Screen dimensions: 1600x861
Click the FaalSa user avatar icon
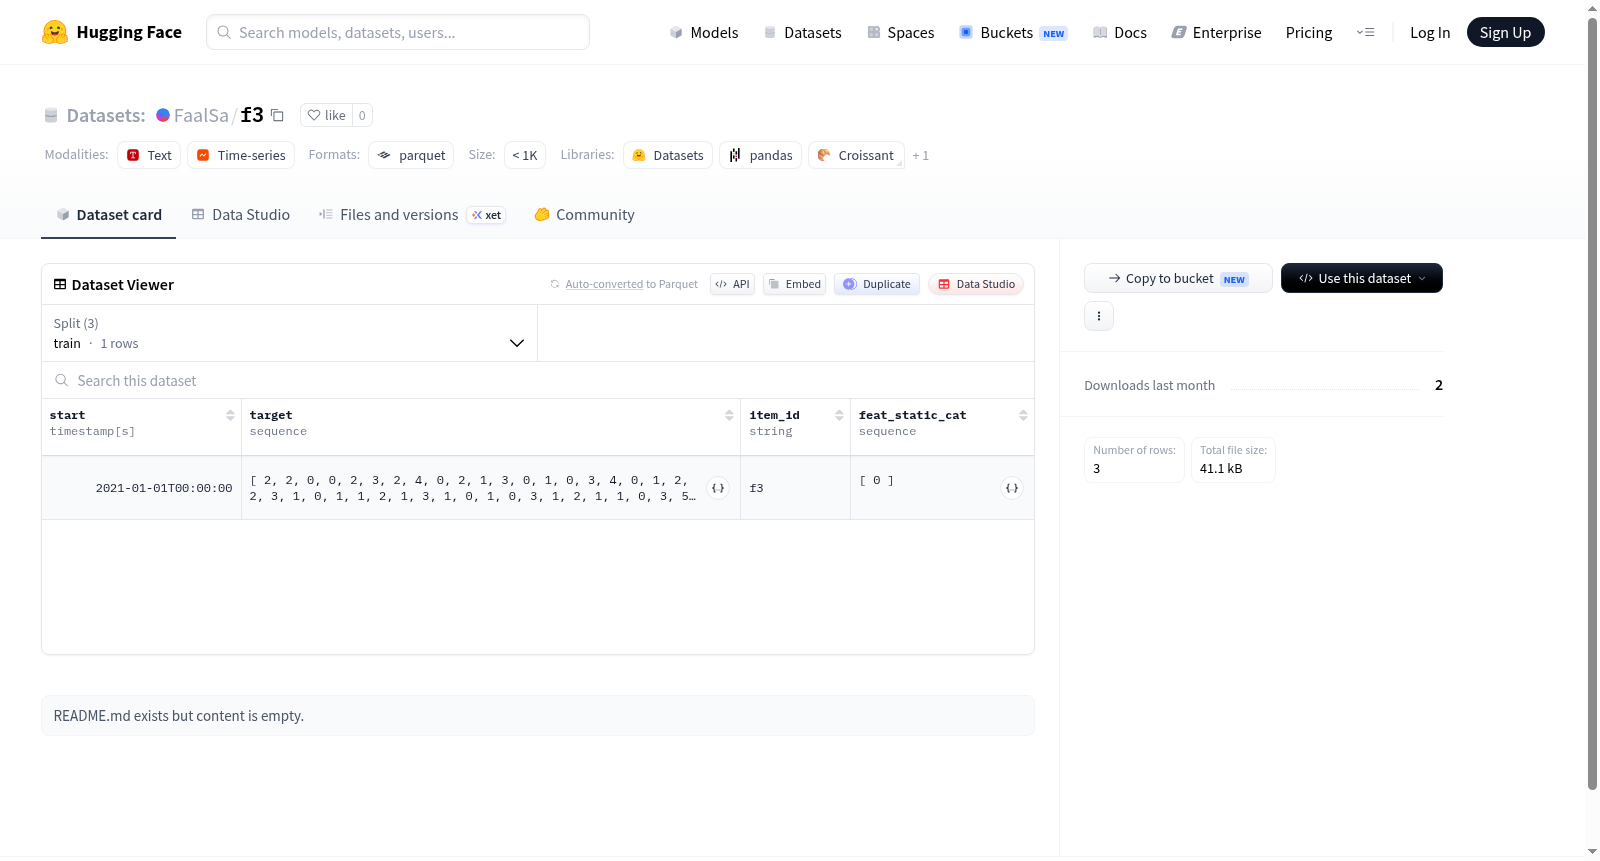[163, 115]
